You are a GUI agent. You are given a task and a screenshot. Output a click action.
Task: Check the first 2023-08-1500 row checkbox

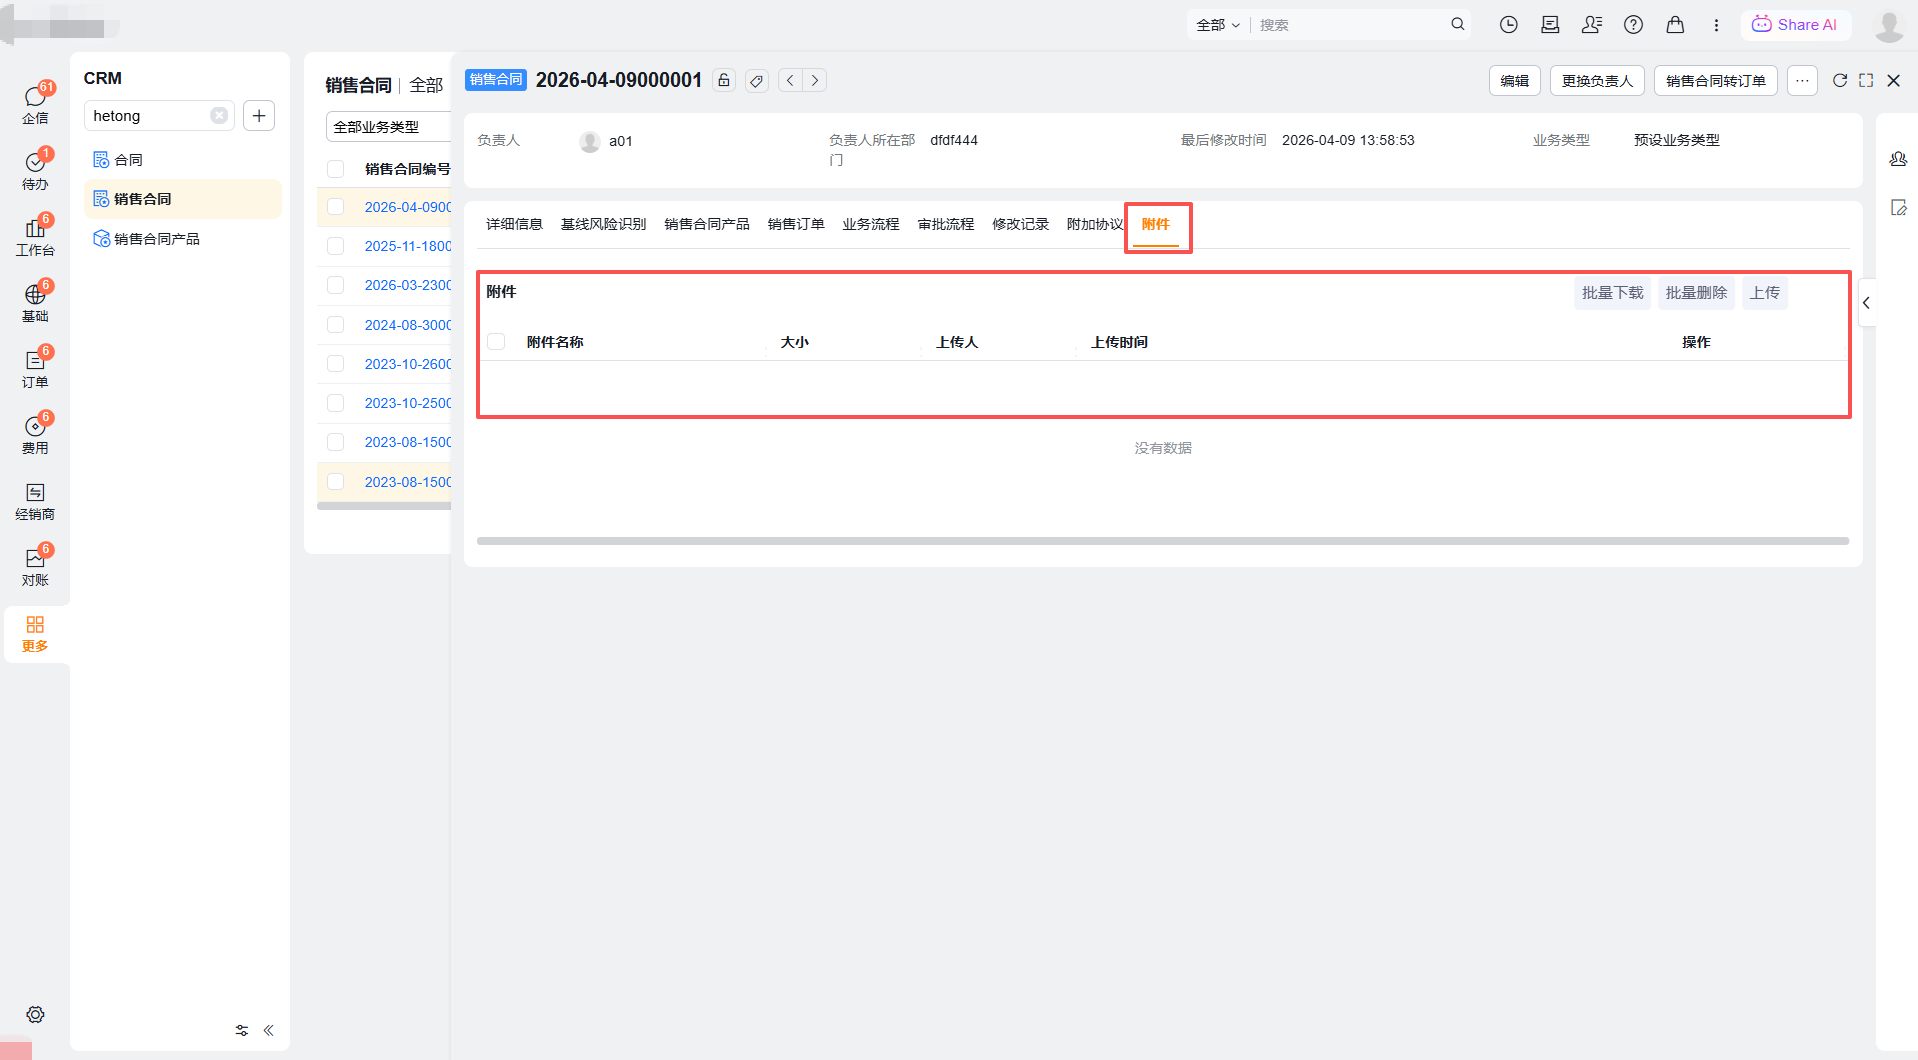pos(336,442)
